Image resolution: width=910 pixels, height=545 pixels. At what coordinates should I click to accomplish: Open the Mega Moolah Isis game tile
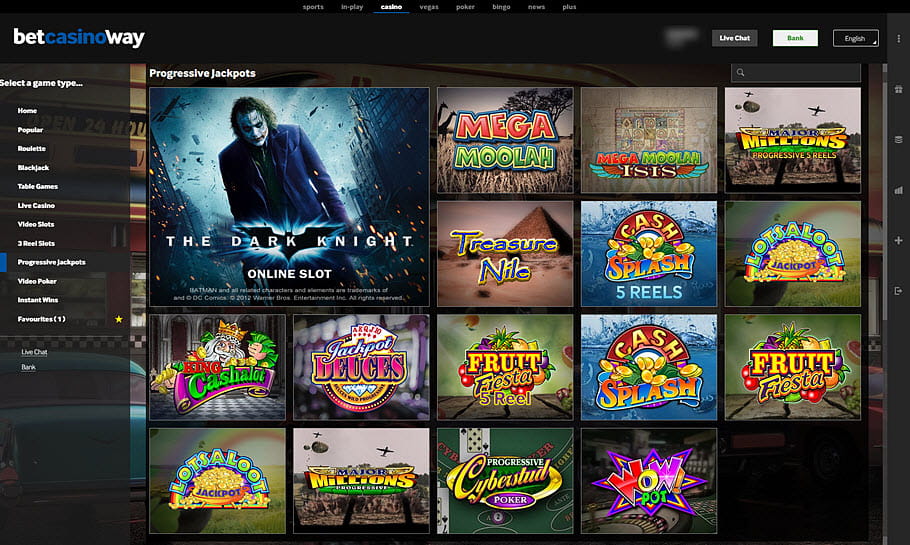(649, 140)
